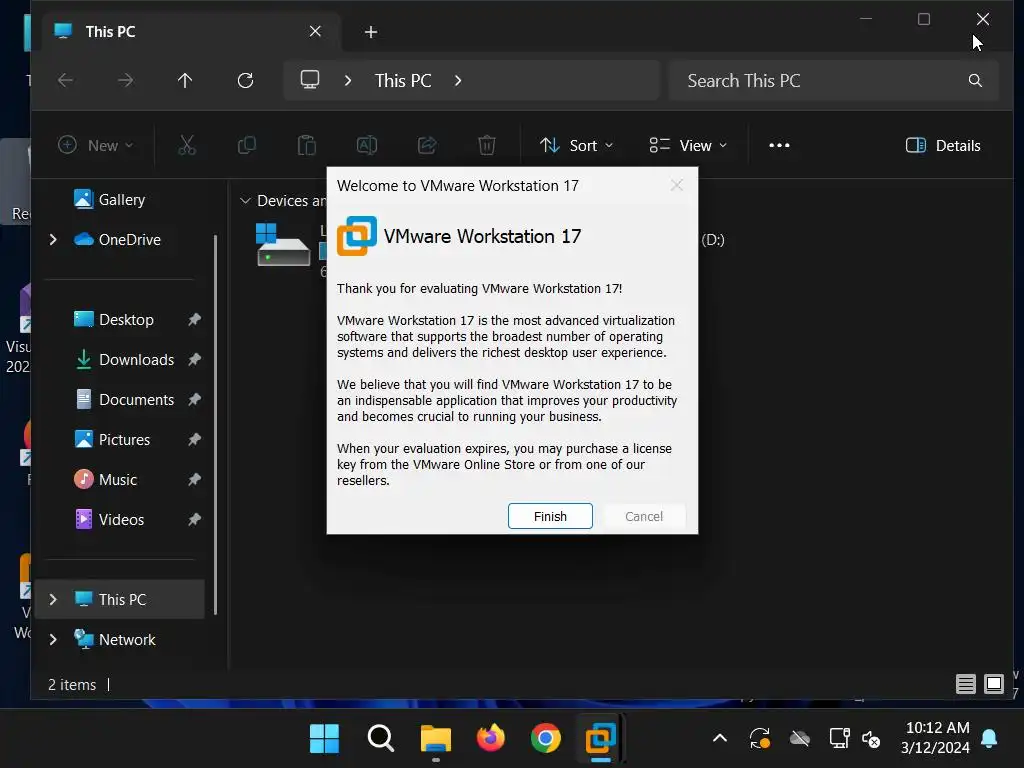This screenshot has height=768, width=1024.
Task: Close the This PC tab
Action: [x=315, y=31]
